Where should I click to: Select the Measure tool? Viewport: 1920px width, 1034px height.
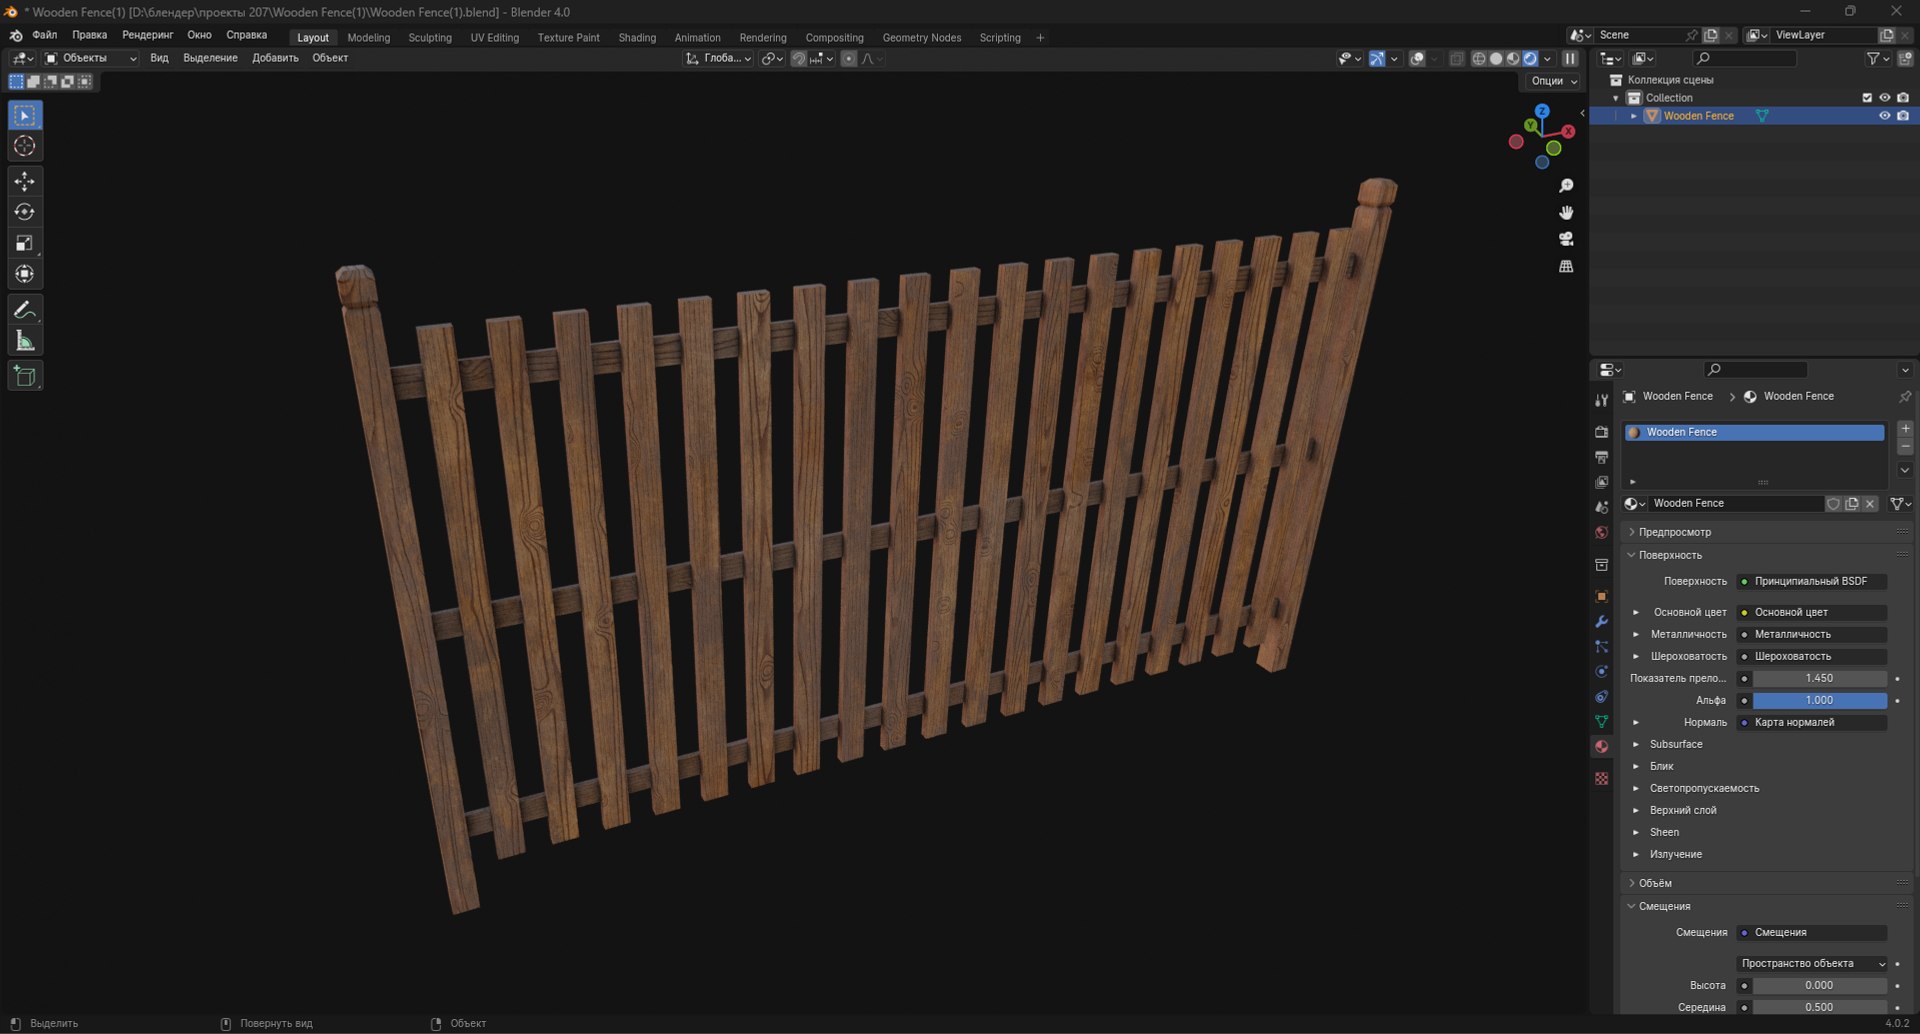(x=25, y=341)
